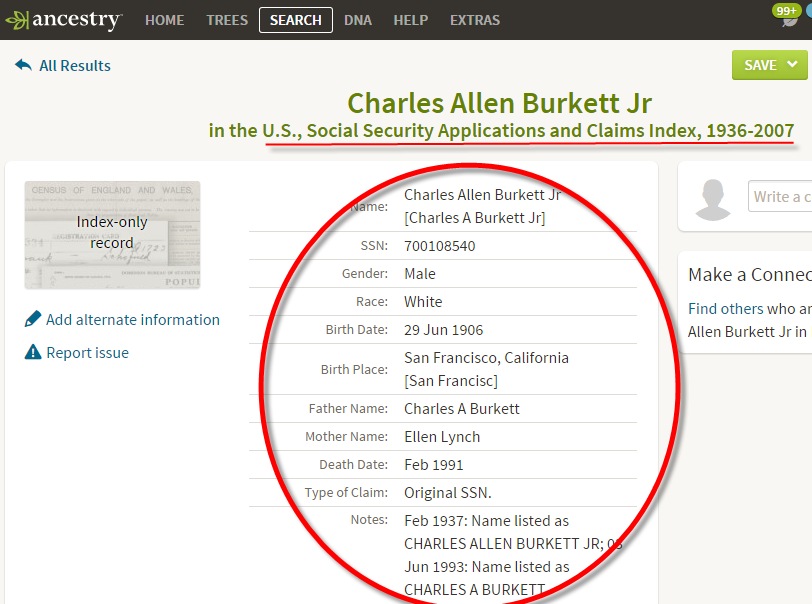Switch to the DNA section
This screenshot has height=604, width=812.
(x=358, y=19)
